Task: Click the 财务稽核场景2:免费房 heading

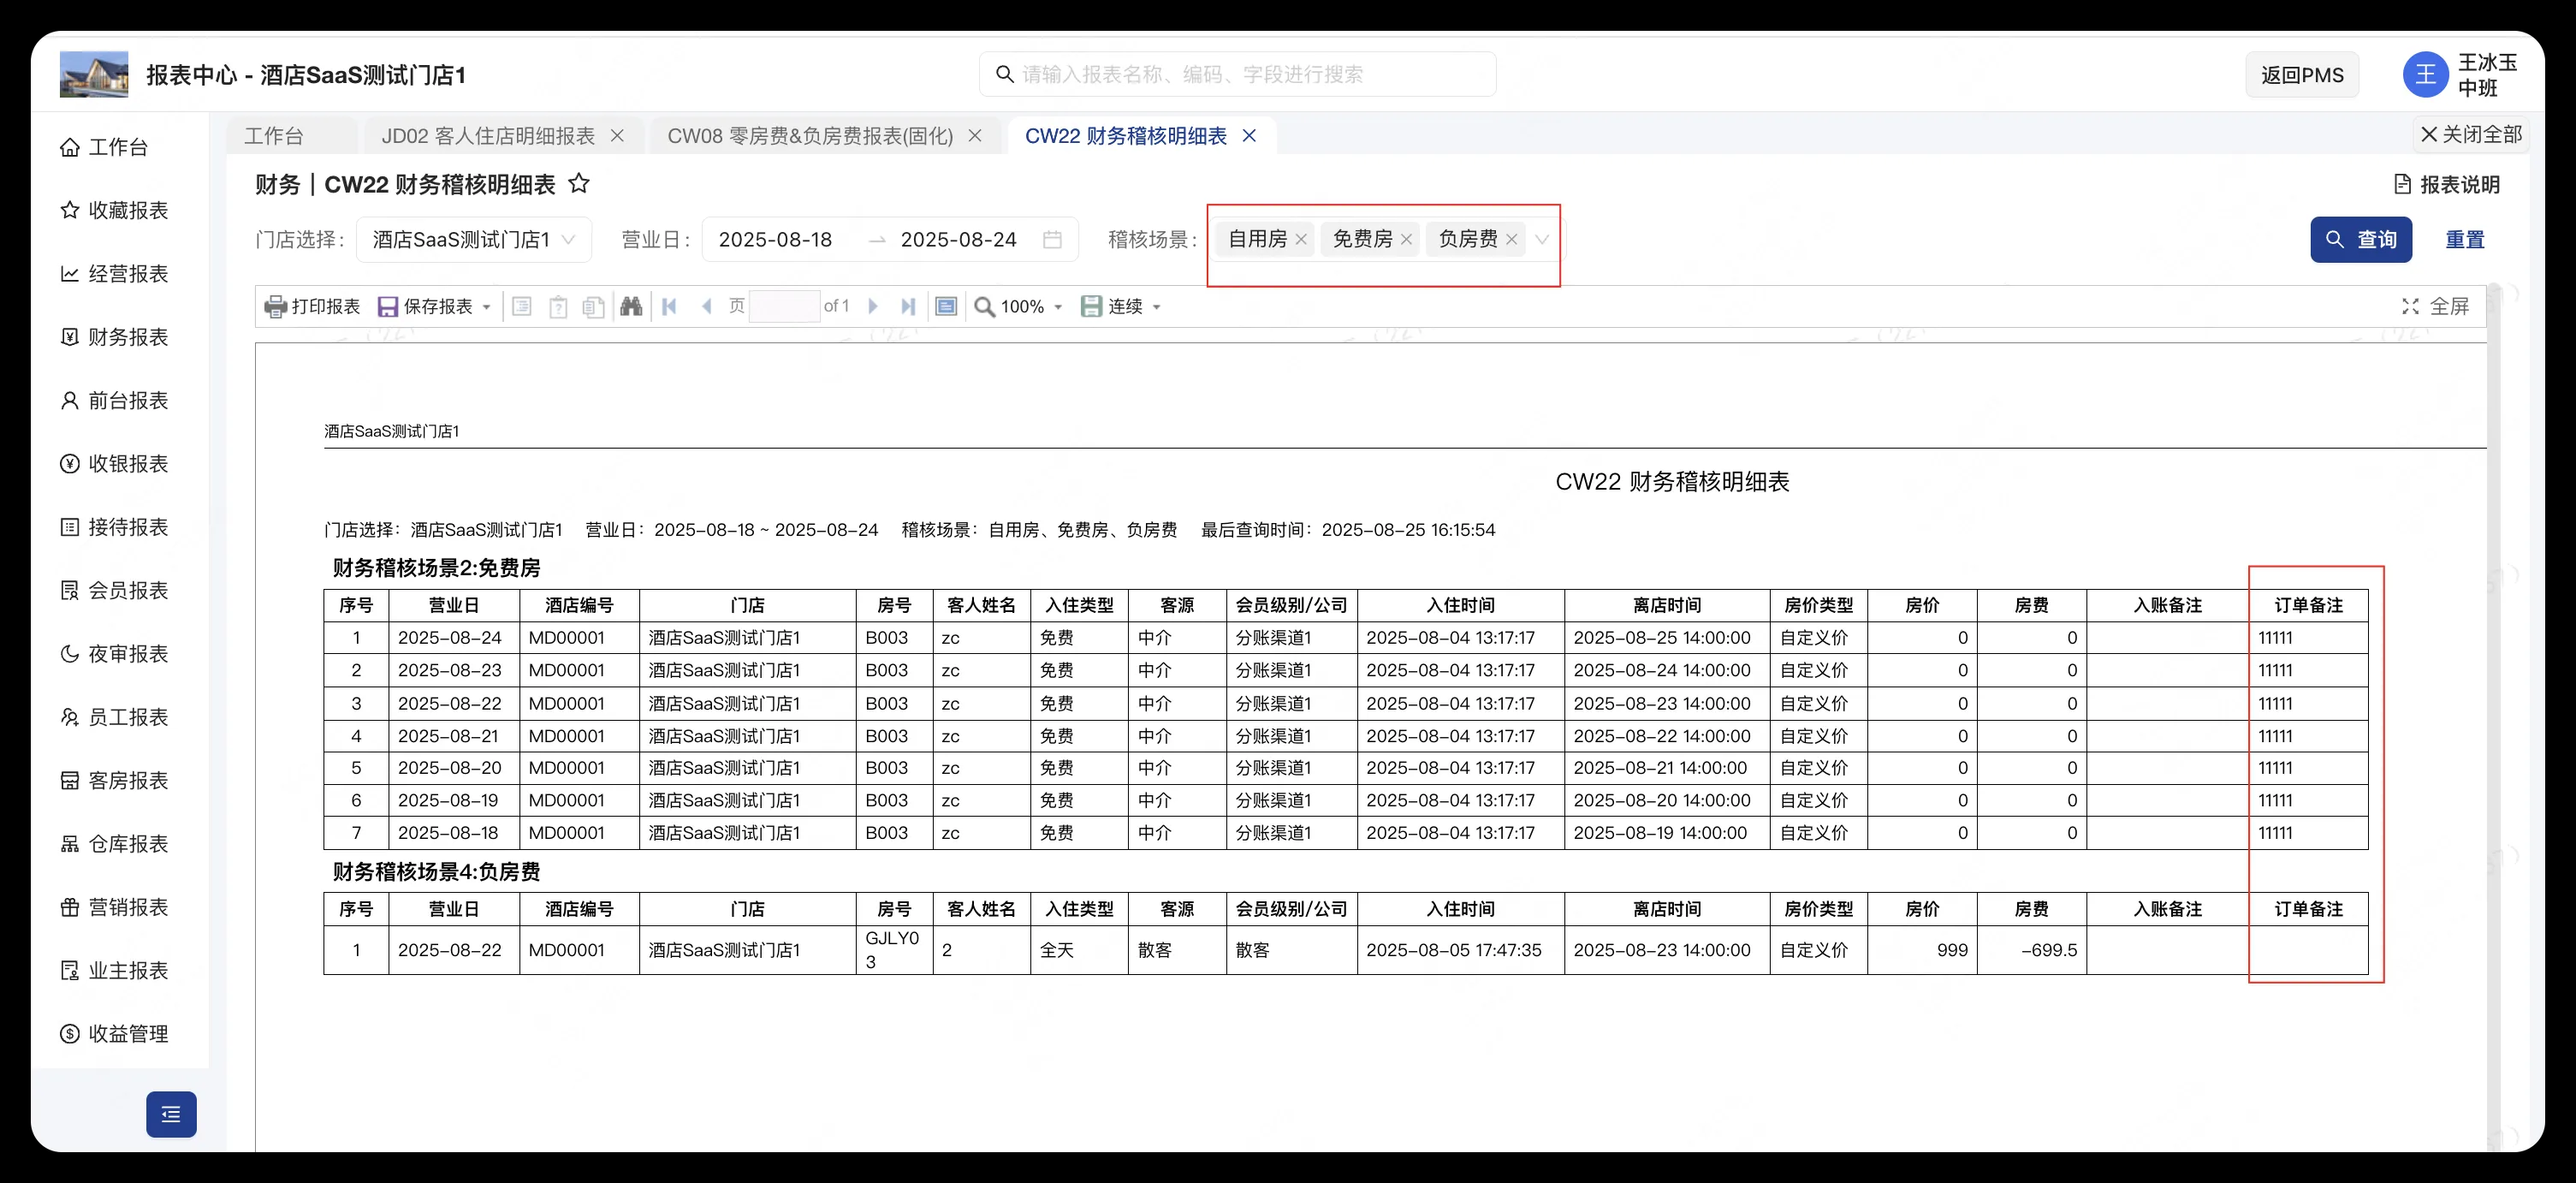Action: click(x=436, y=568)
